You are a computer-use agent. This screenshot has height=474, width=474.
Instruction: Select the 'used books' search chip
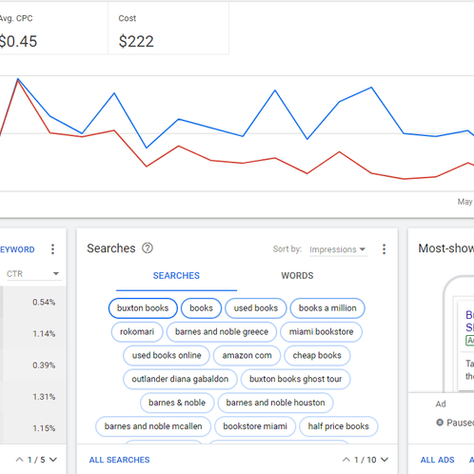(256, 308)
